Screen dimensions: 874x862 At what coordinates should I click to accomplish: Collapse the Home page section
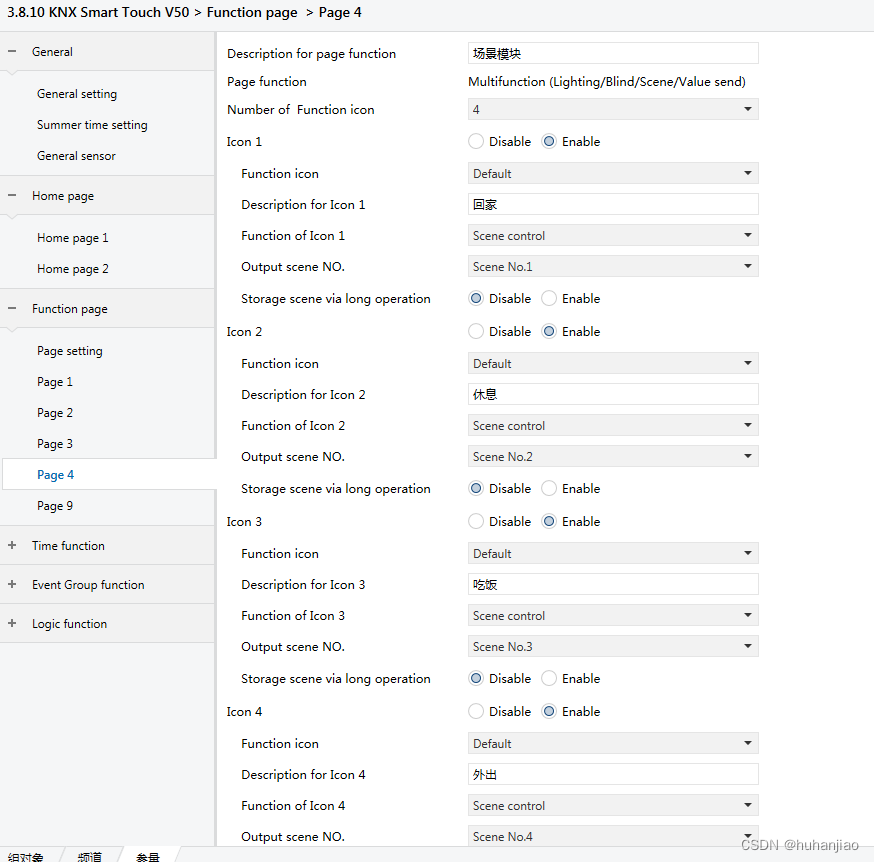12,196
